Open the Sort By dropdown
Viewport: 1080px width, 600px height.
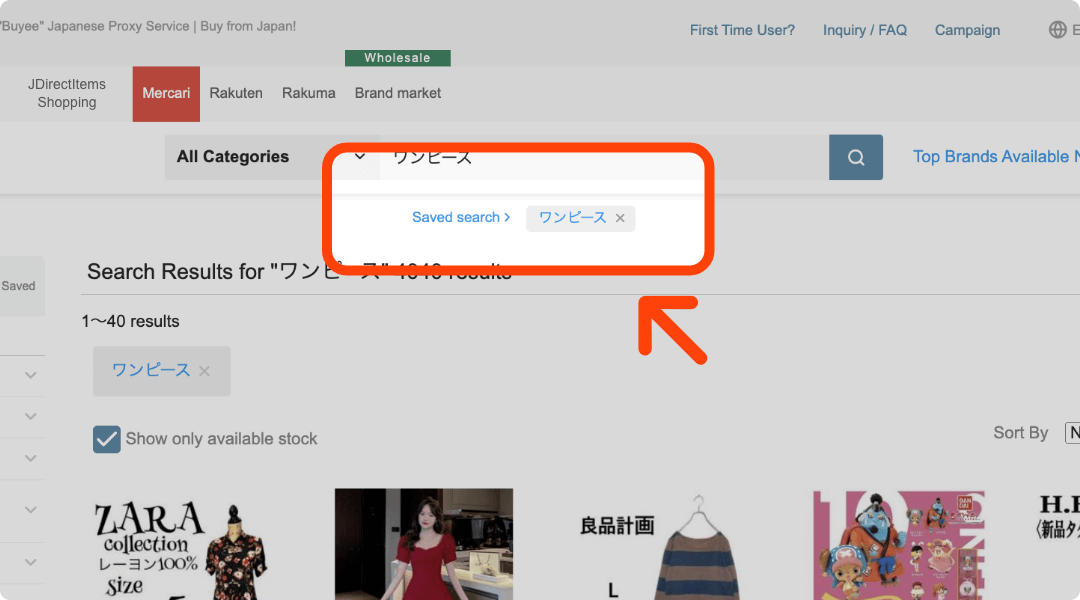(1072, 433)
